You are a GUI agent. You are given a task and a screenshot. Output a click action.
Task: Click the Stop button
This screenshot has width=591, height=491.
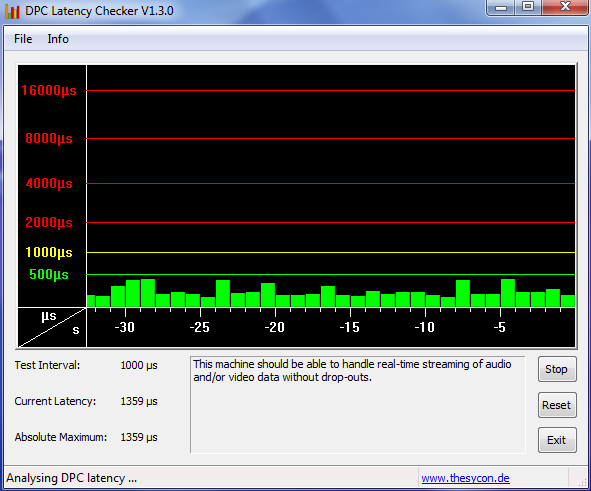(557, 369)
